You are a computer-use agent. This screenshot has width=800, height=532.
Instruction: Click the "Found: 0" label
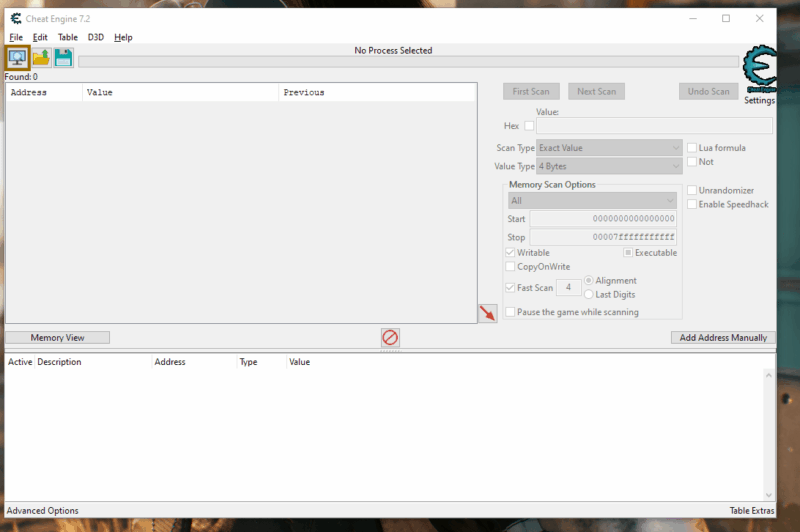tap(21, 77)
